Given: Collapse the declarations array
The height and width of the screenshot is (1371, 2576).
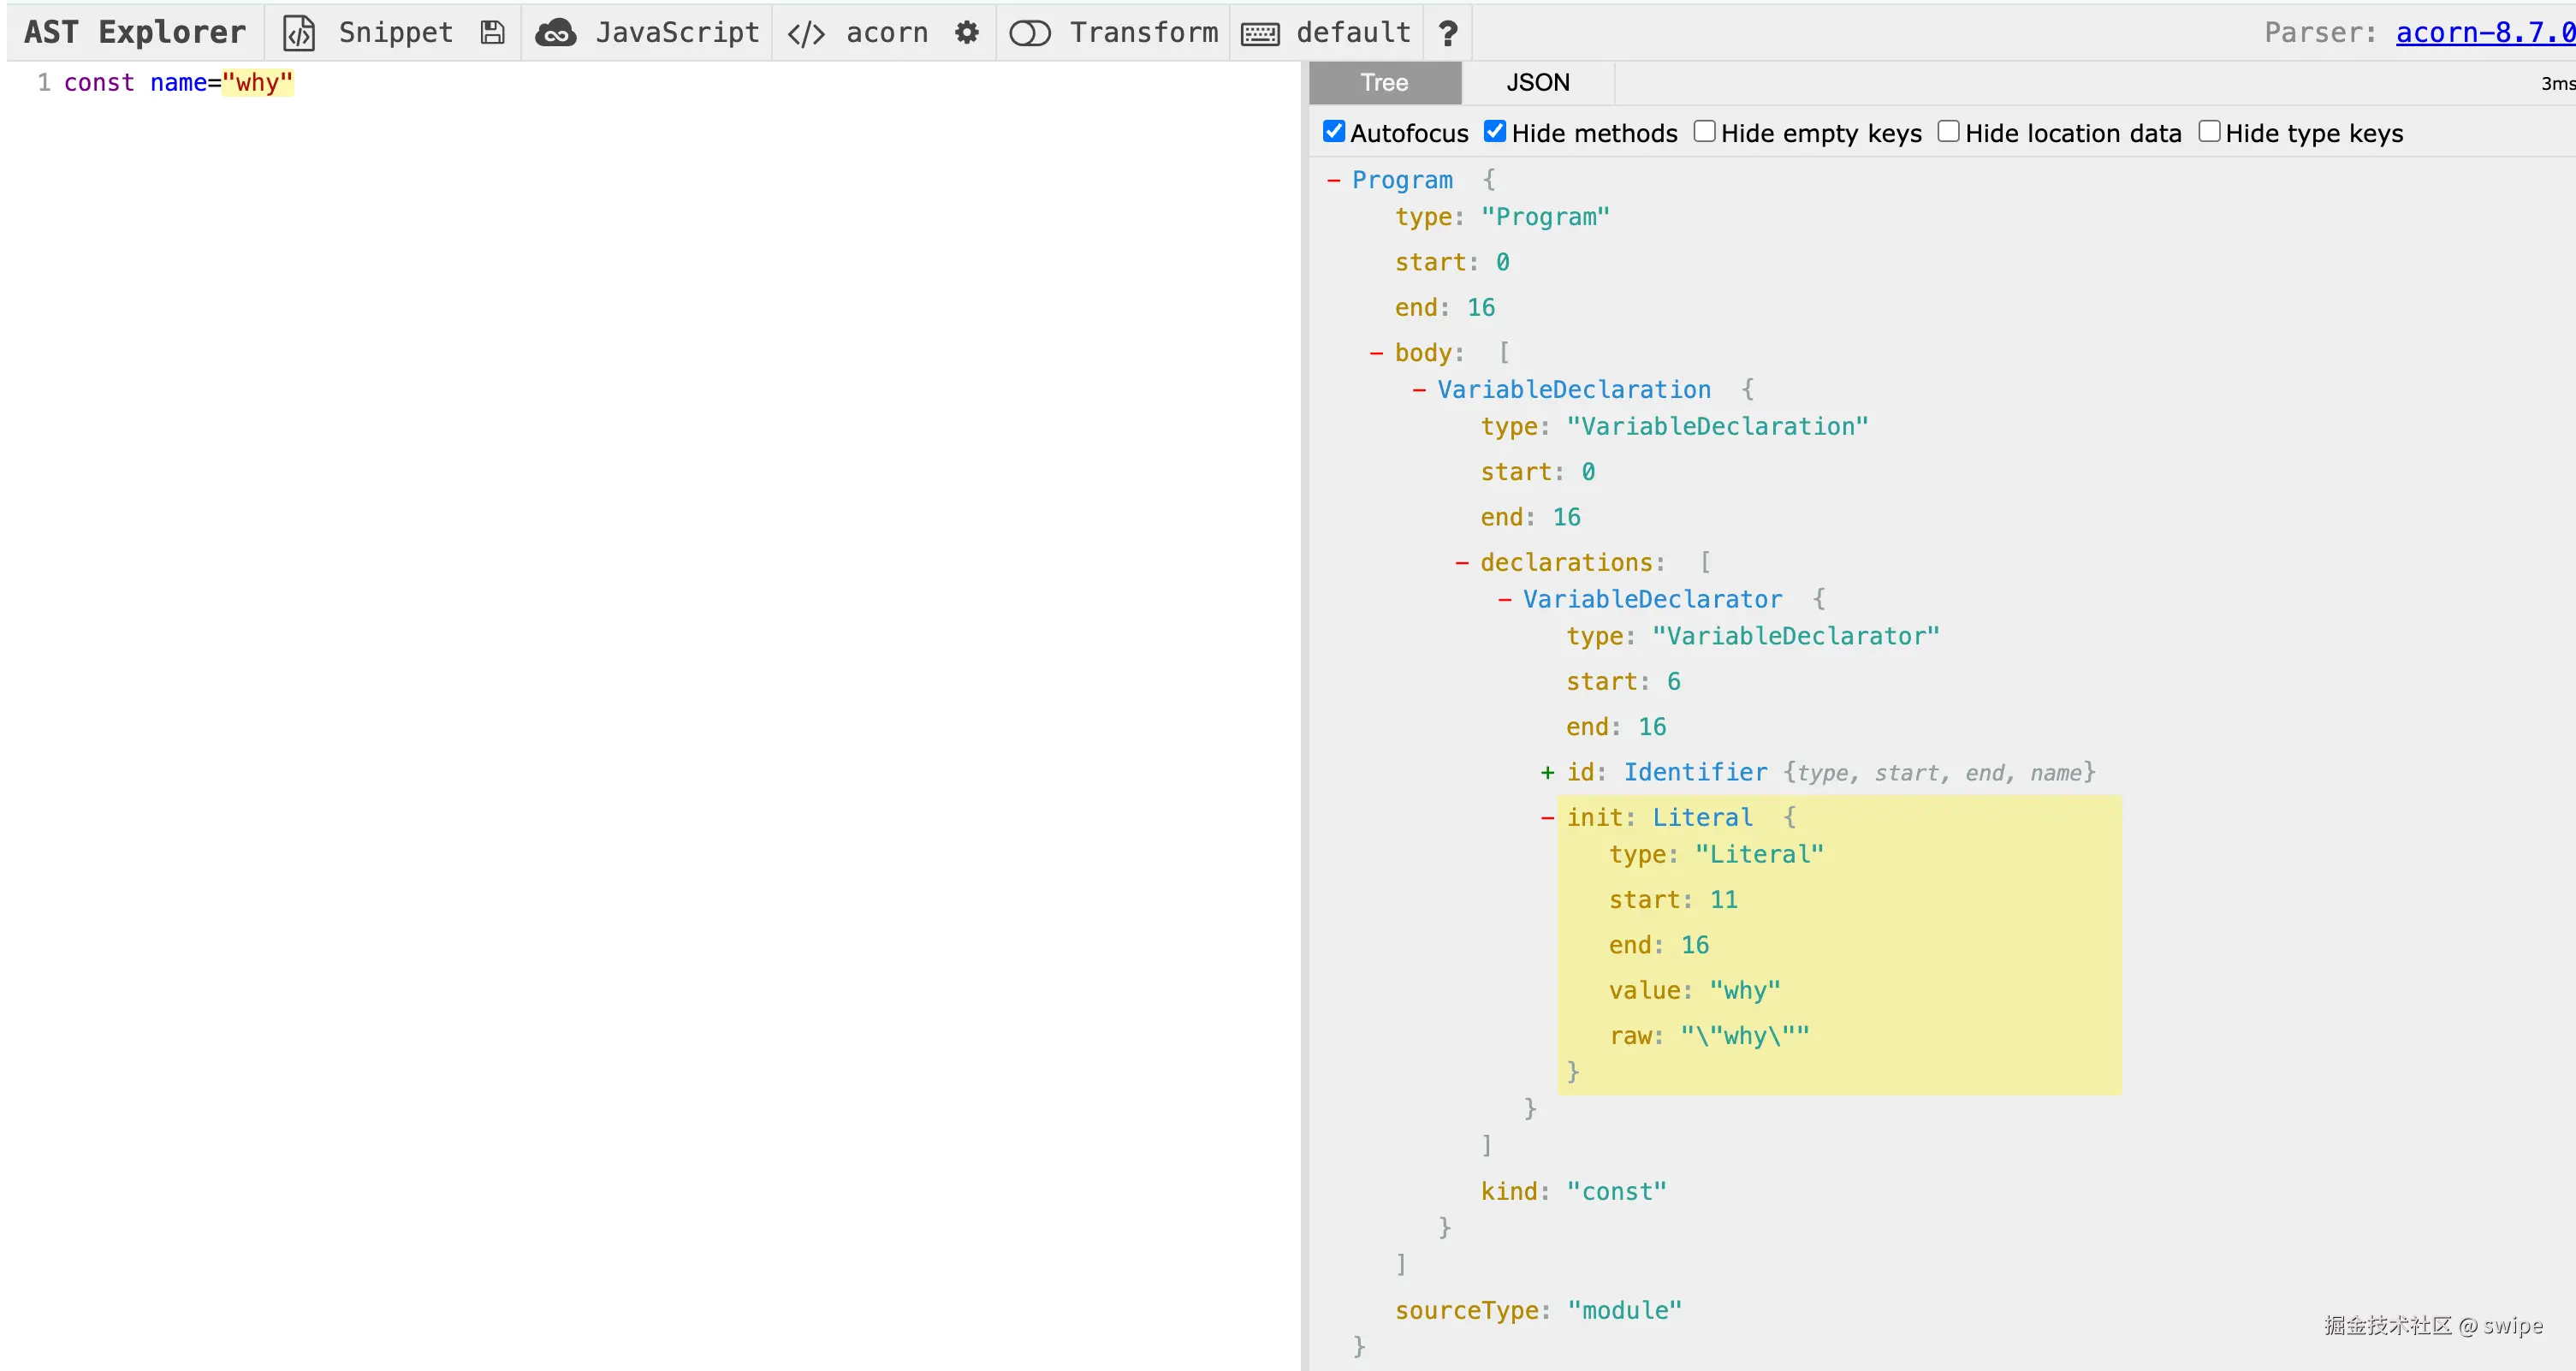Looking at the screenshot, I should pyautogui.click(x=1461, y=563).
